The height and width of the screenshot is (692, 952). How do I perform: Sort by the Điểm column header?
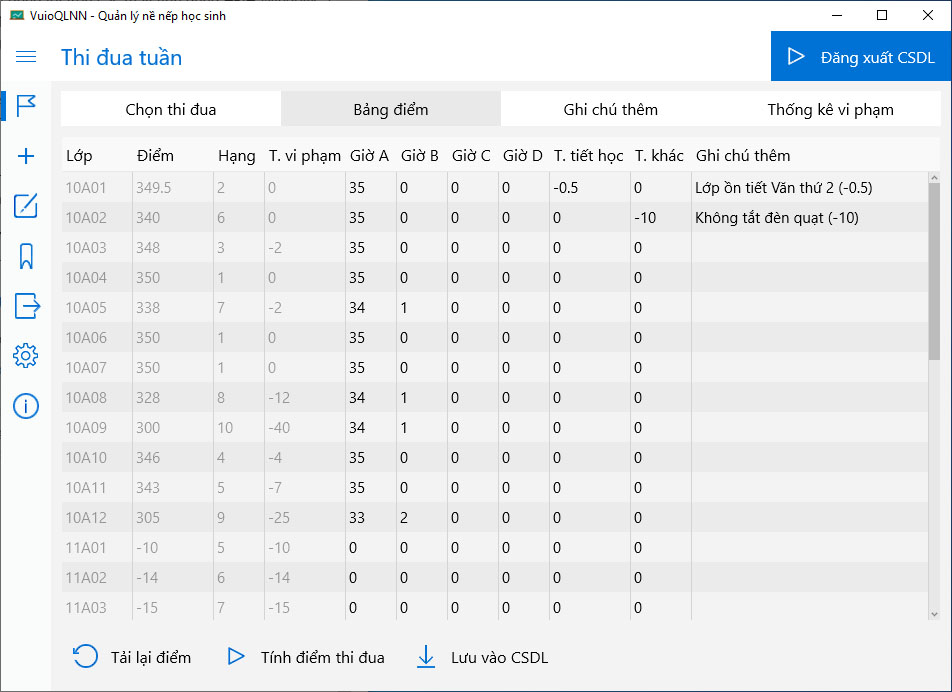tap(155, 155)
